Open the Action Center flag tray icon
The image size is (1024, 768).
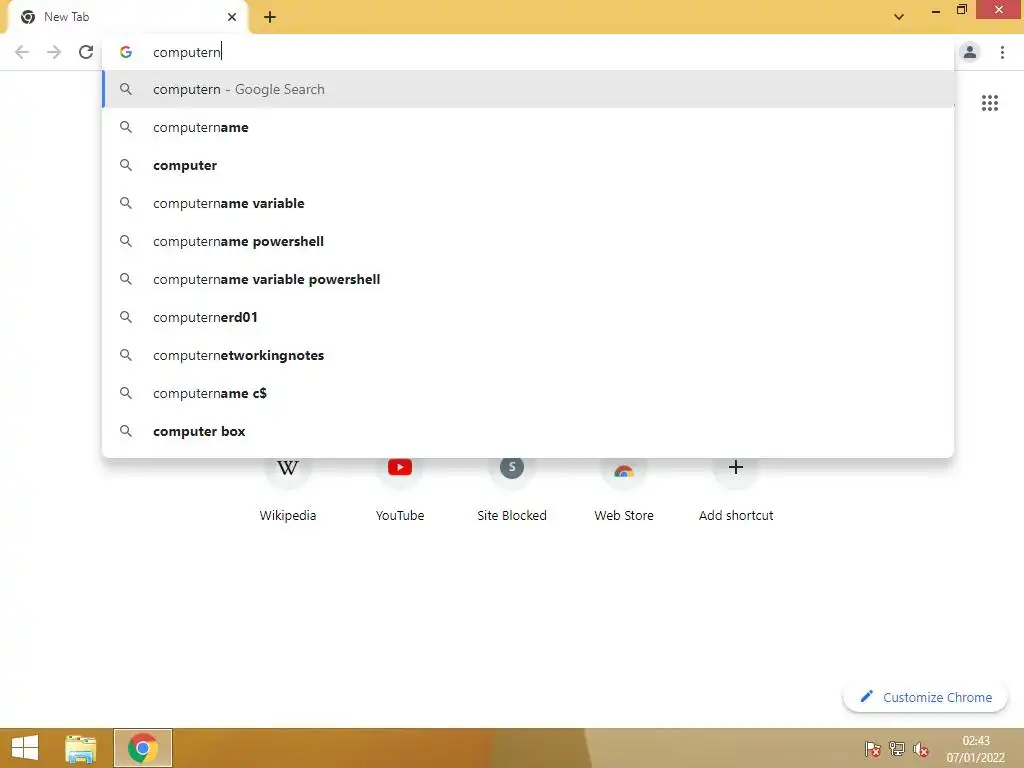872,749
